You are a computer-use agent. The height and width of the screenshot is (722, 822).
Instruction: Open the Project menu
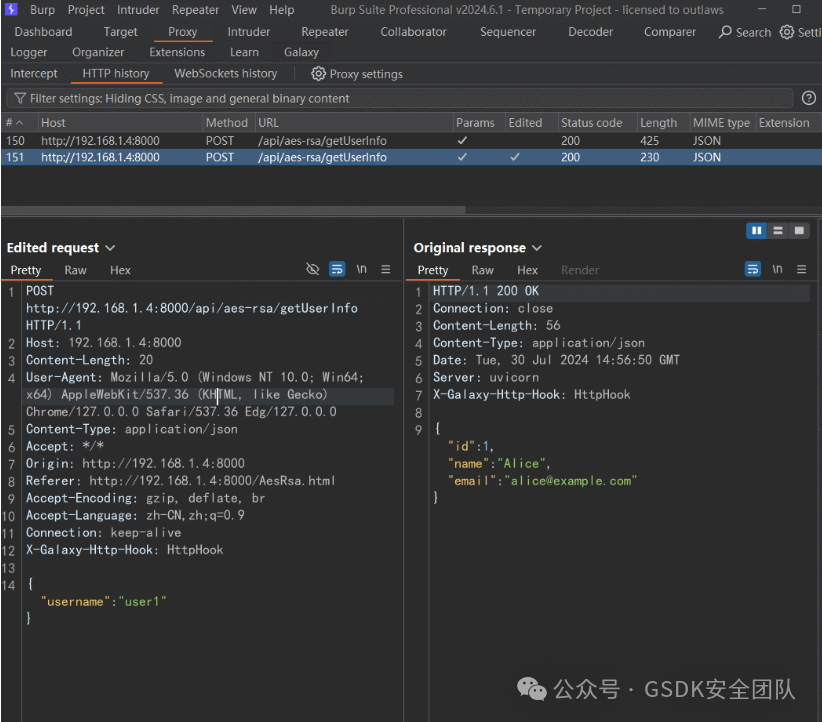pos(86,10)
